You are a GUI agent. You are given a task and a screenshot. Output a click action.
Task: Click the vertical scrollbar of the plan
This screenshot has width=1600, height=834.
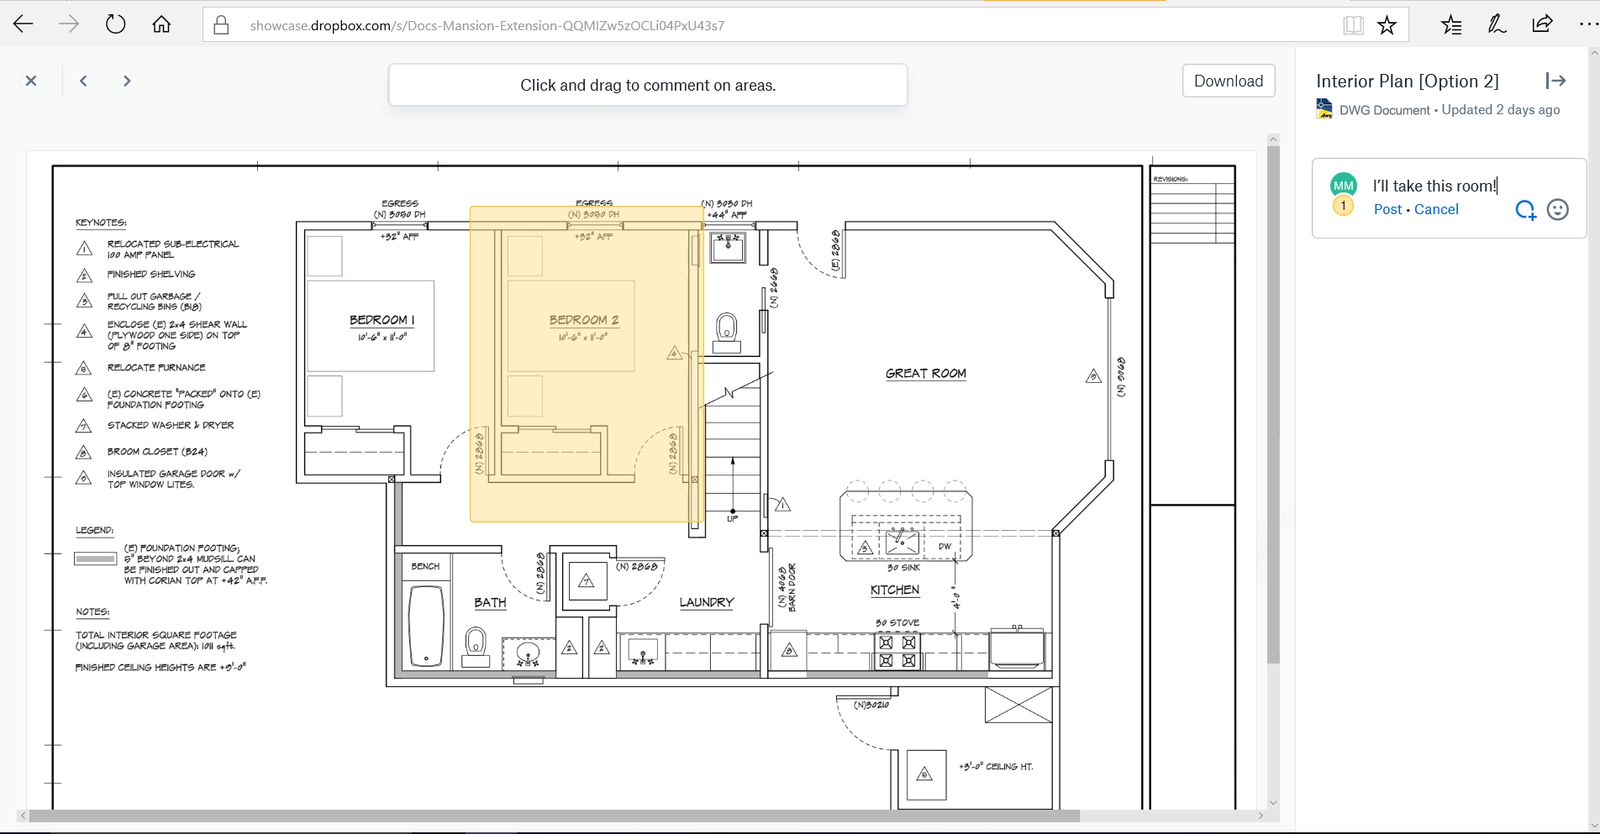click(1273, 400)
